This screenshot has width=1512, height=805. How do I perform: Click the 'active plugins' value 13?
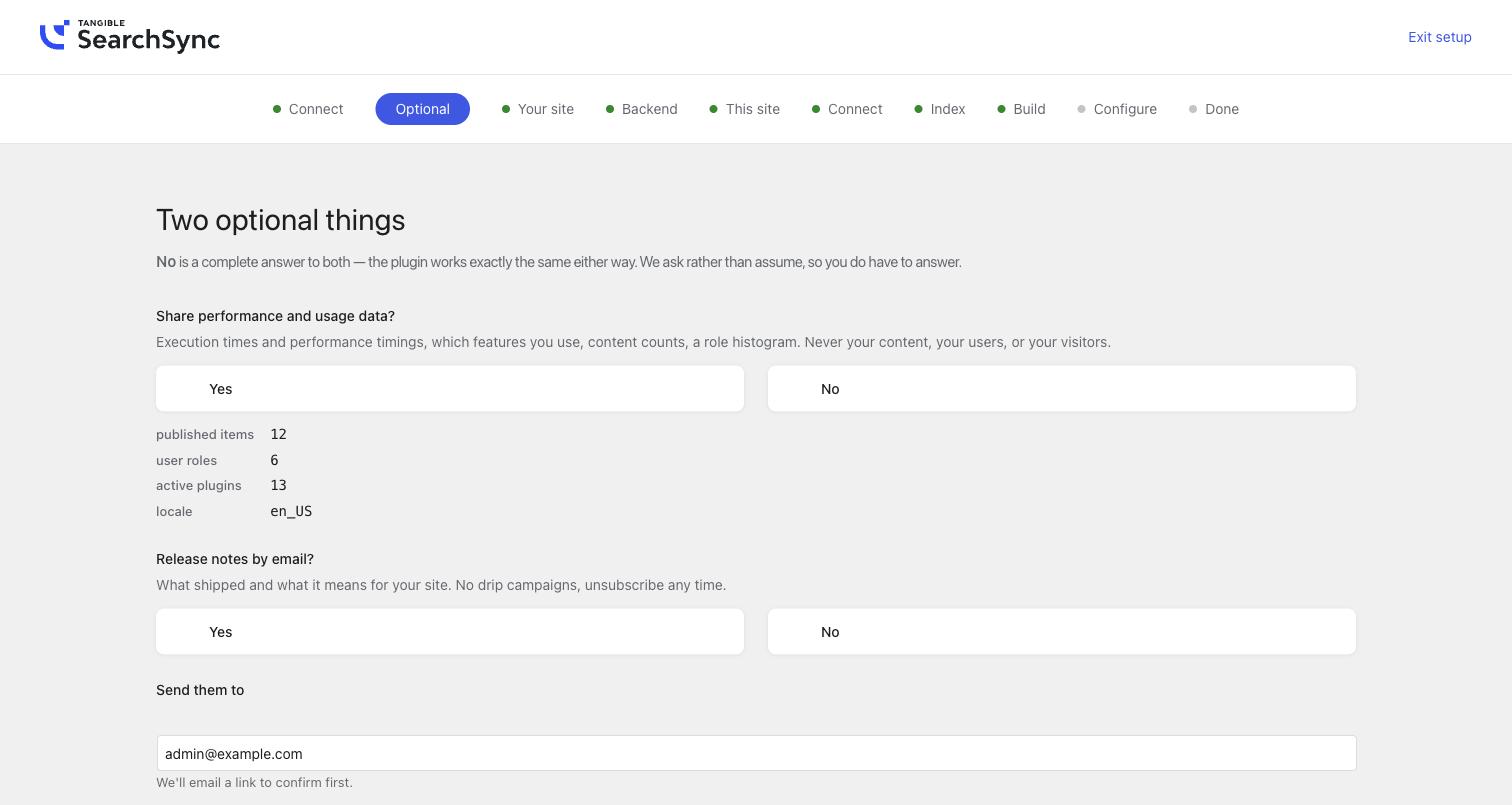point(278,485)
